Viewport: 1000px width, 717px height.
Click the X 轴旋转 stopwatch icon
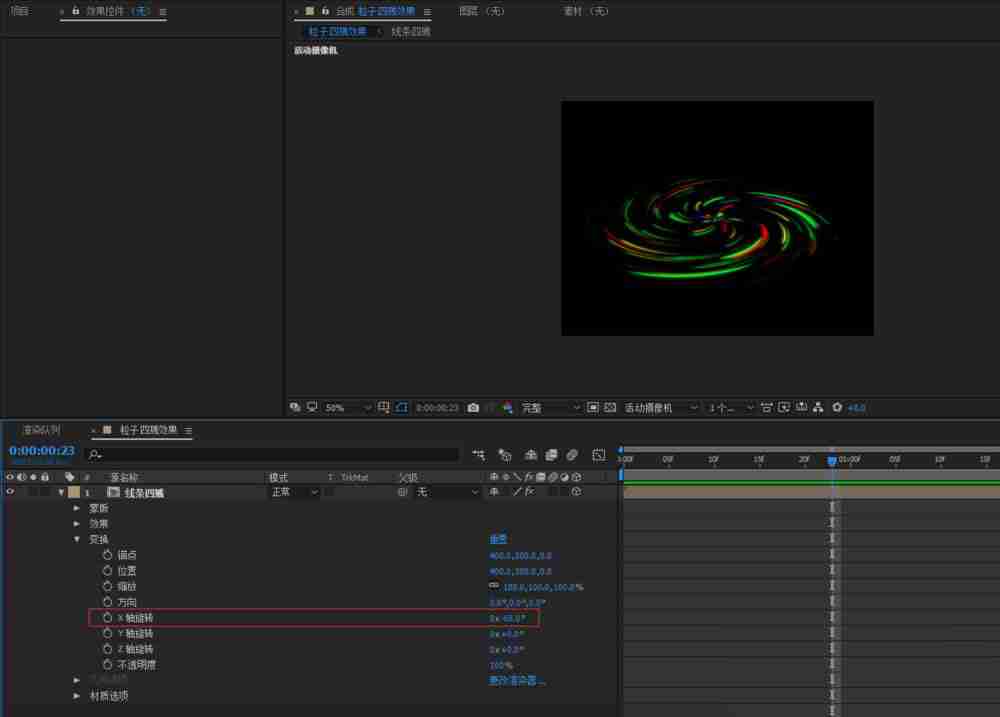tap(108, 618)
